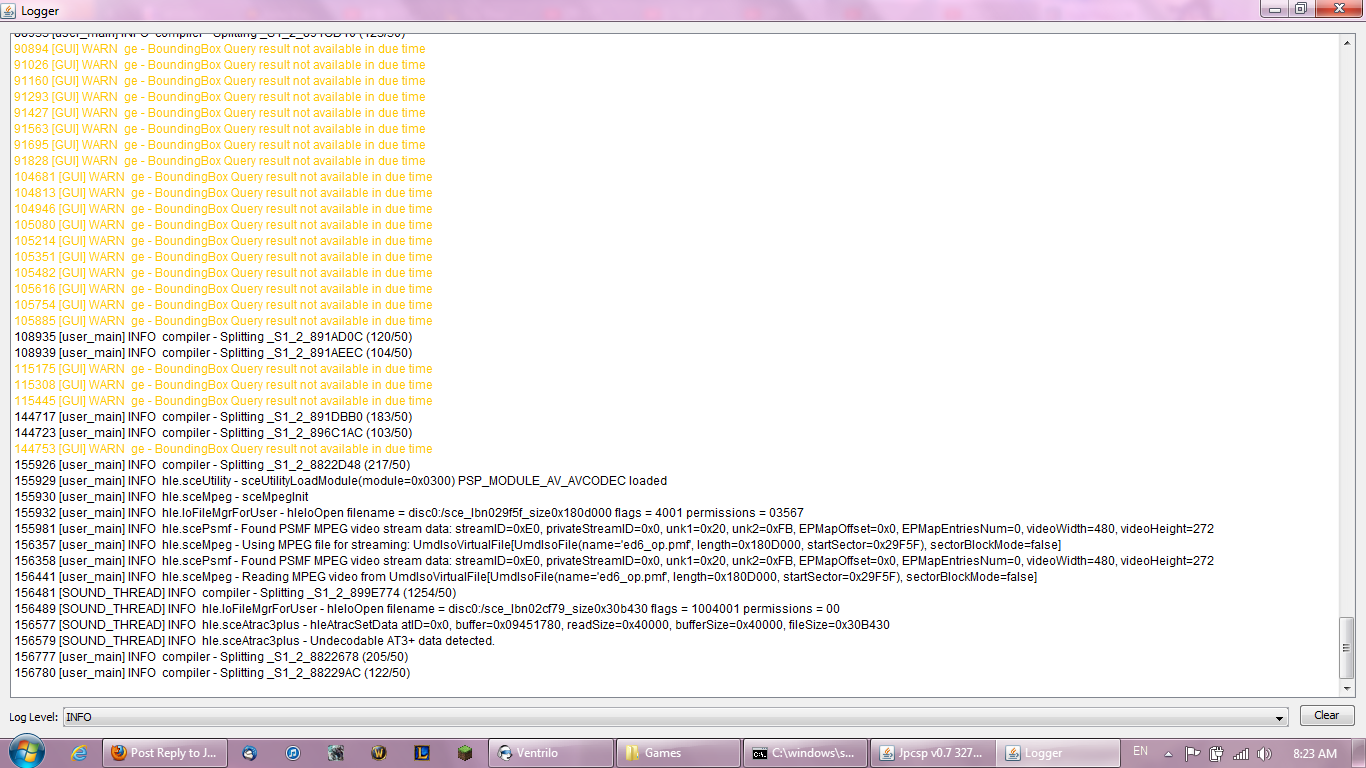Click the vertical scrollbar thumb

pyautogui.click(x=1346, y=648)
